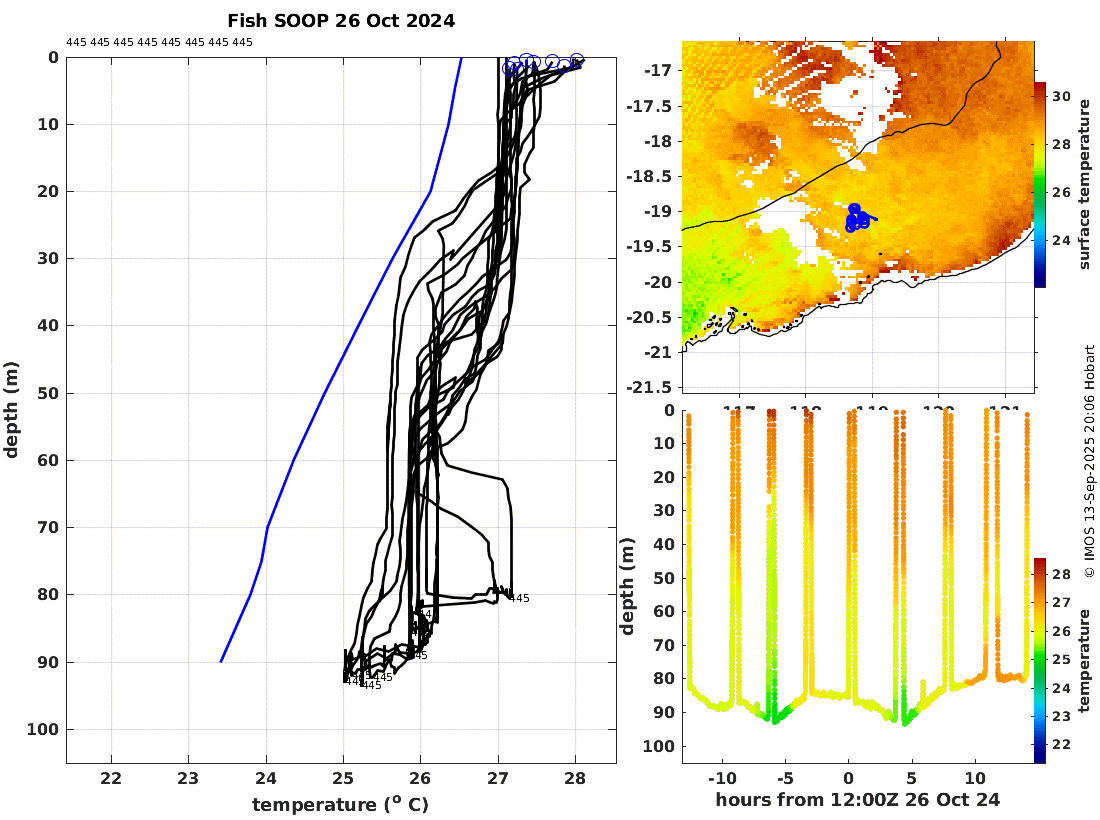Viewport: 1100px width, 820px height.
Task: Select the "surface temperature" colorbar label
Action: 1084,185
